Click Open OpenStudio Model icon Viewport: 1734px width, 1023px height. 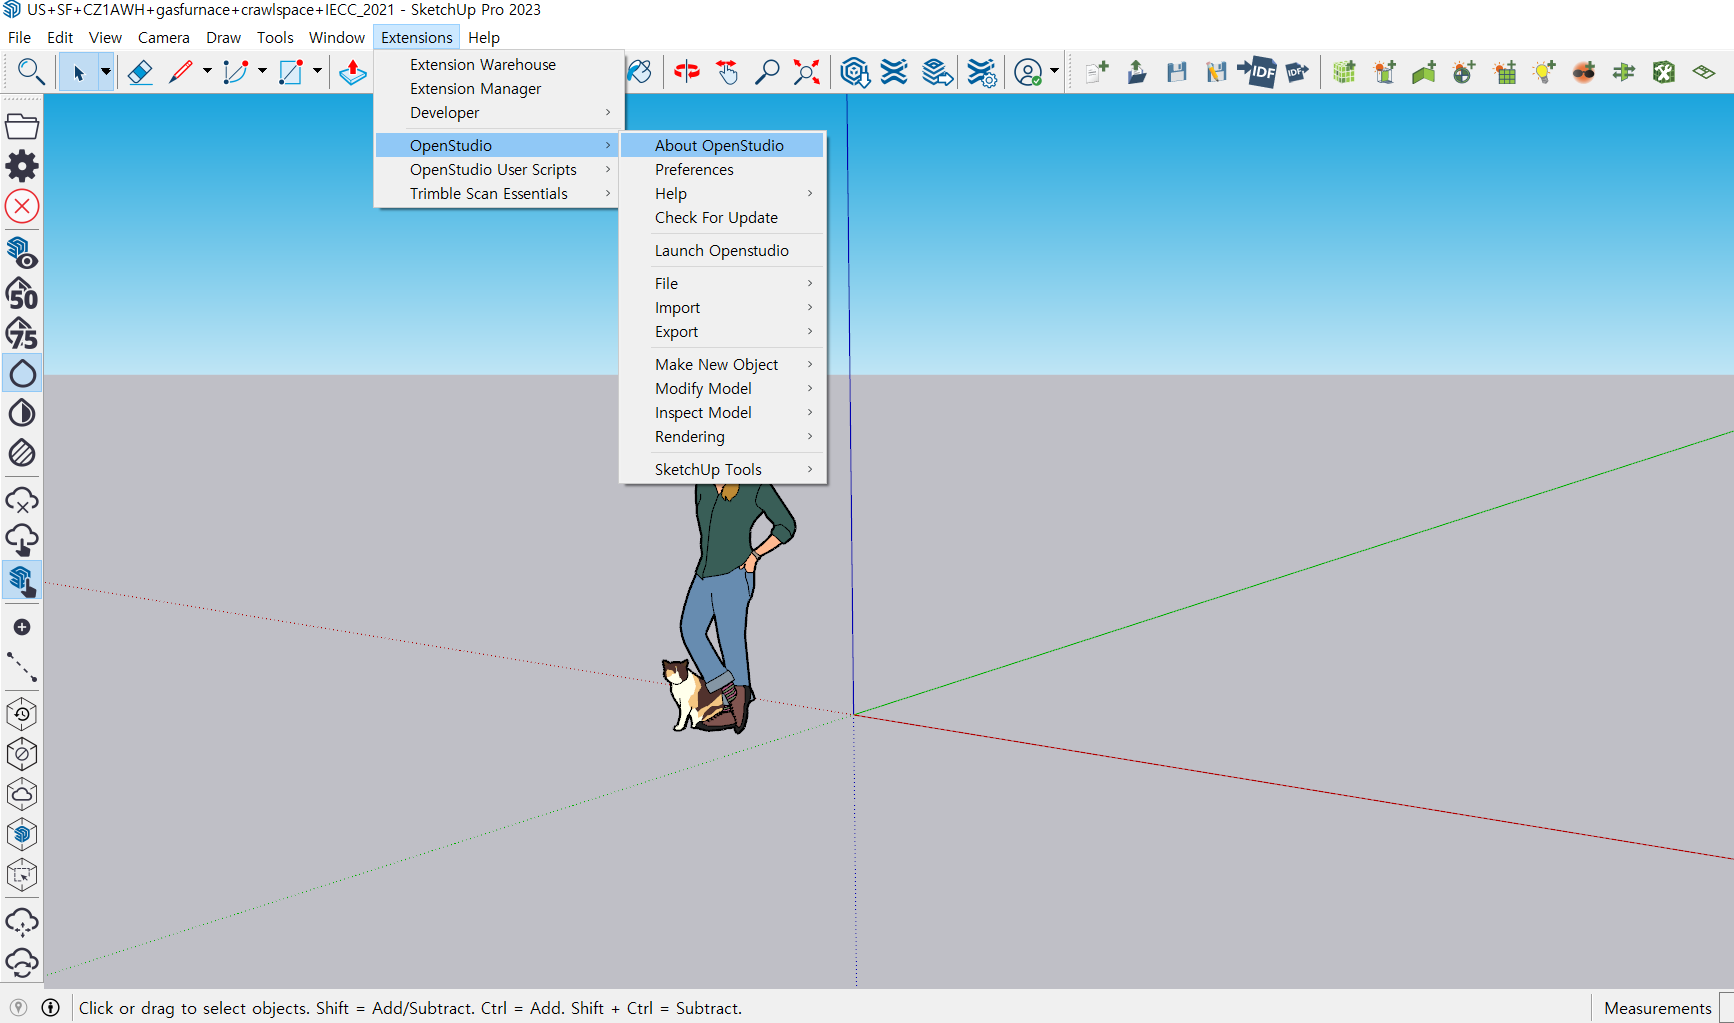click(x=1137, y=72)
